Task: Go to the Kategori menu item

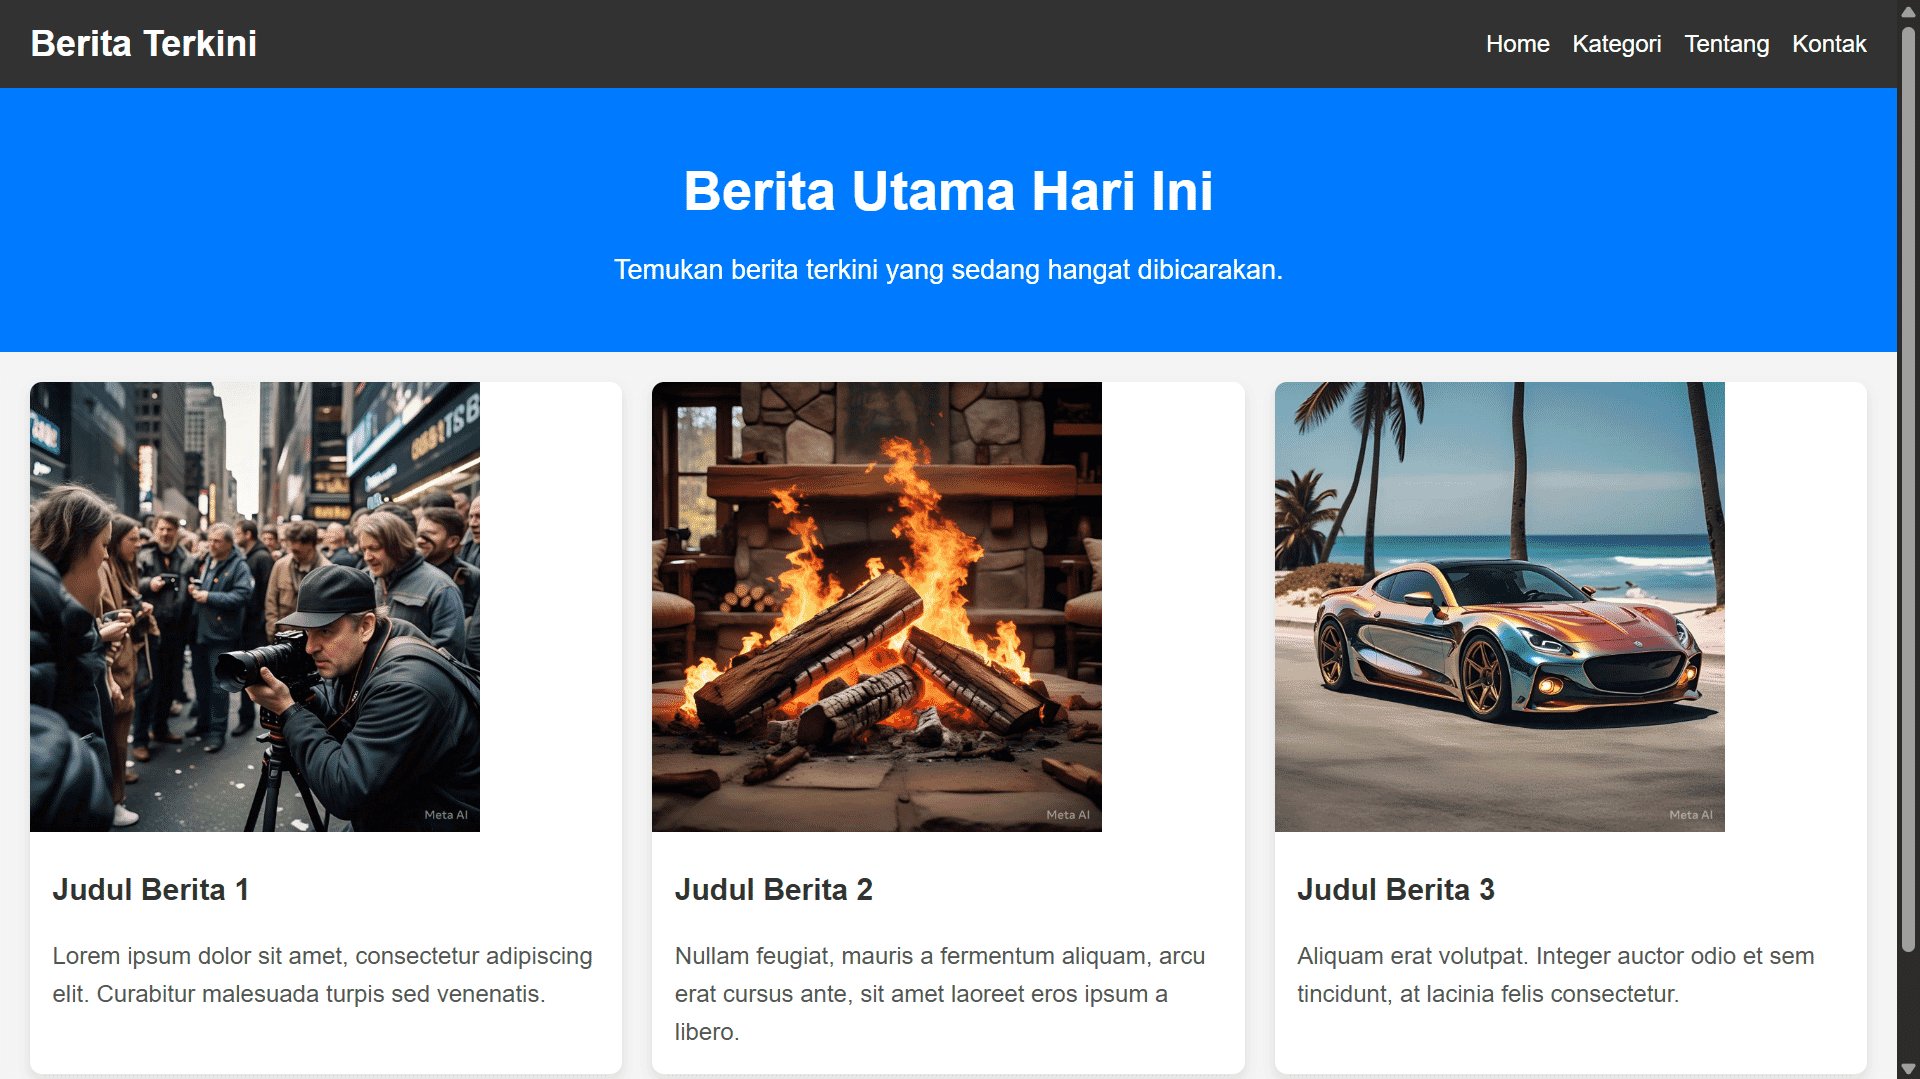Action: tap(1616, 44)
